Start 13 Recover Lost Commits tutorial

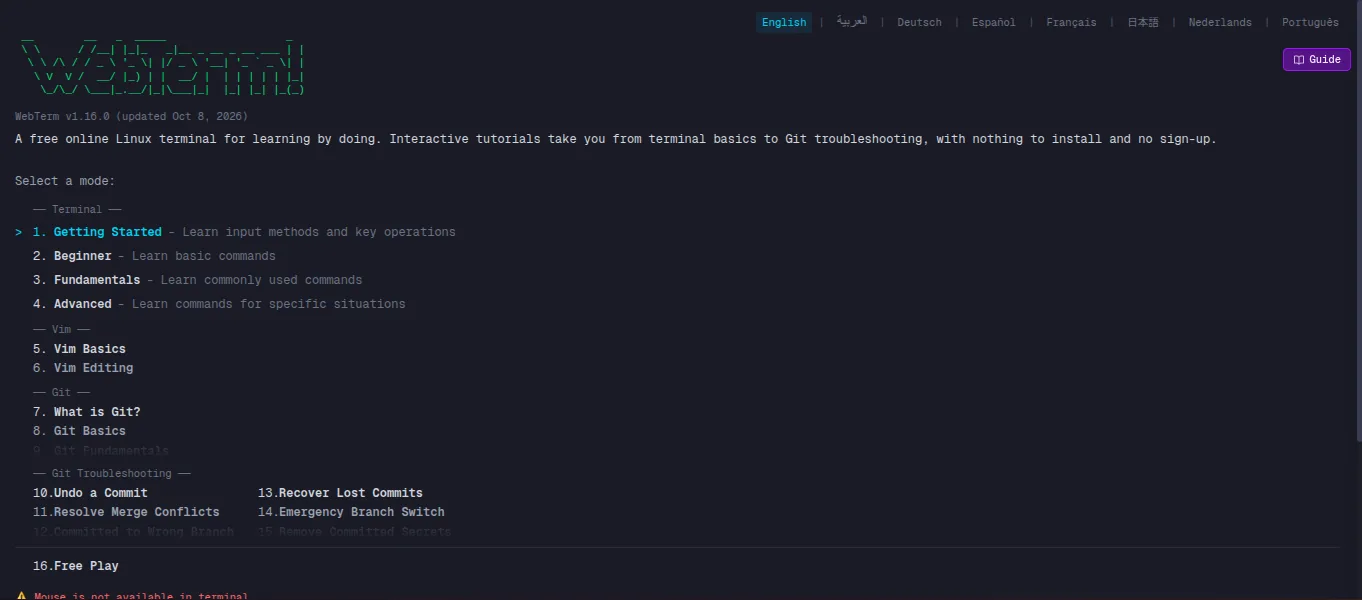340,493
